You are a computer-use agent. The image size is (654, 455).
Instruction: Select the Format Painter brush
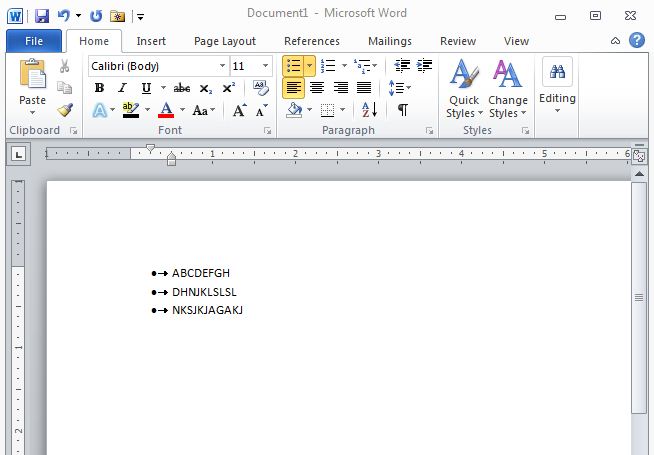(x=65, y=110)
